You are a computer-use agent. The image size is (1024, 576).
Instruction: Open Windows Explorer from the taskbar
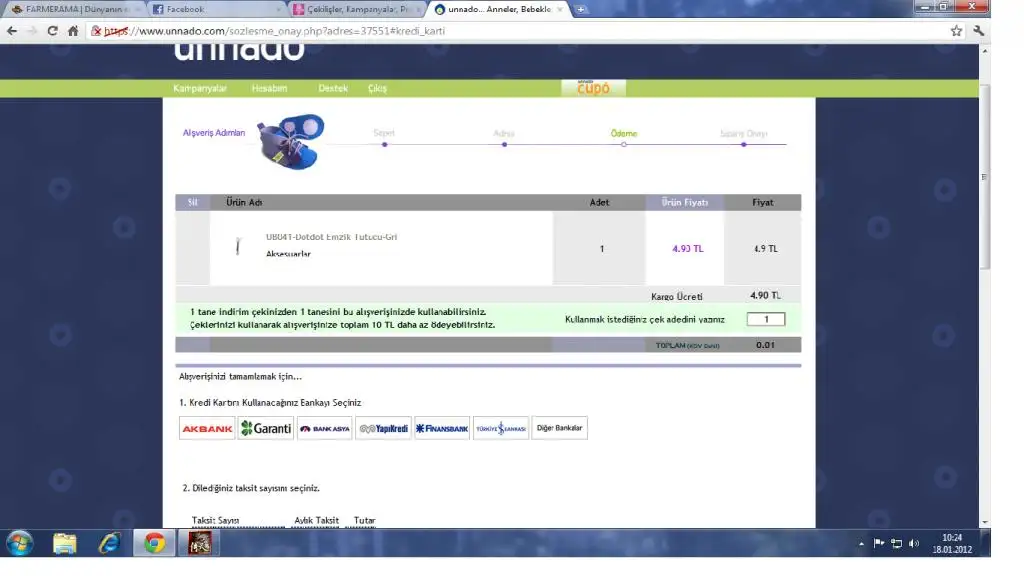tap(64, 543)
